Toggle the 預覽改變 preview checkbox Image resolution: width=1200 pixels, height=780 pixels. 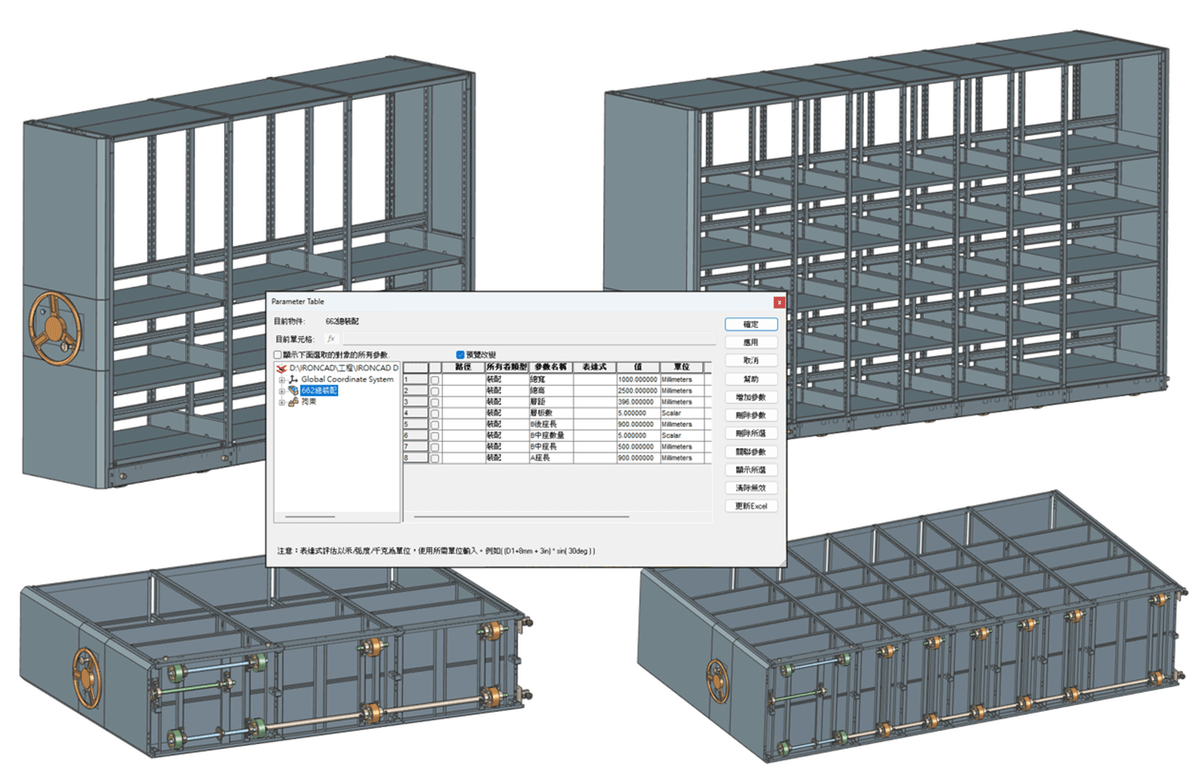[460, 355]
